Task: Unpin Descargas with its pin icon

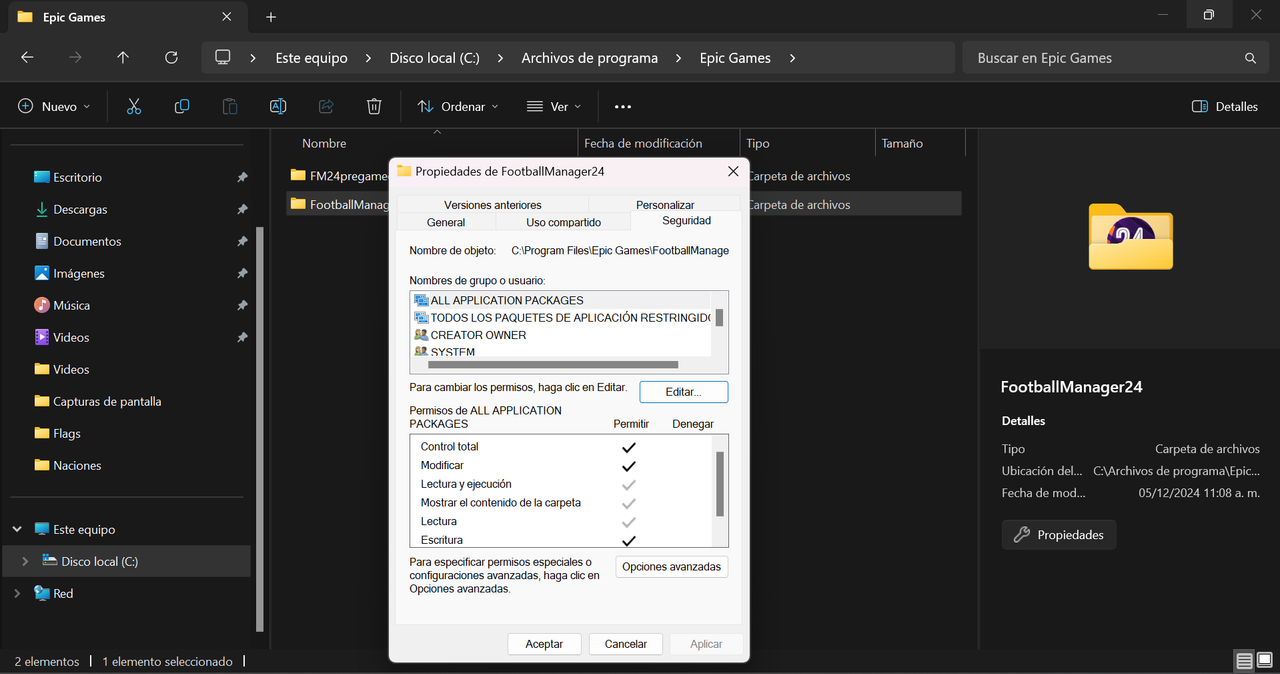Action: point(242,209)
